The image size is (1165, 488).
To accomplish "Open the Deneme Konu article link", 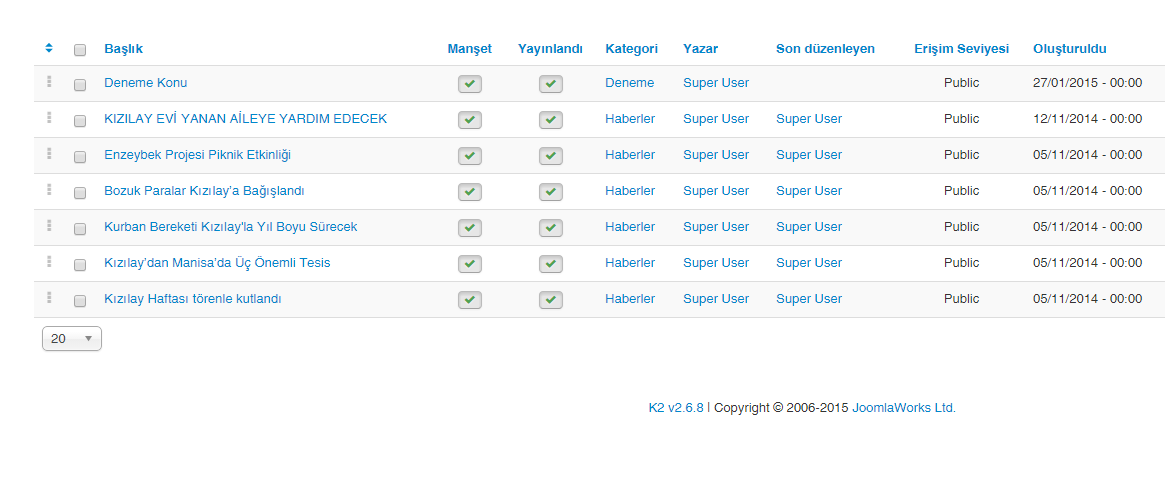I will point(145,83).
